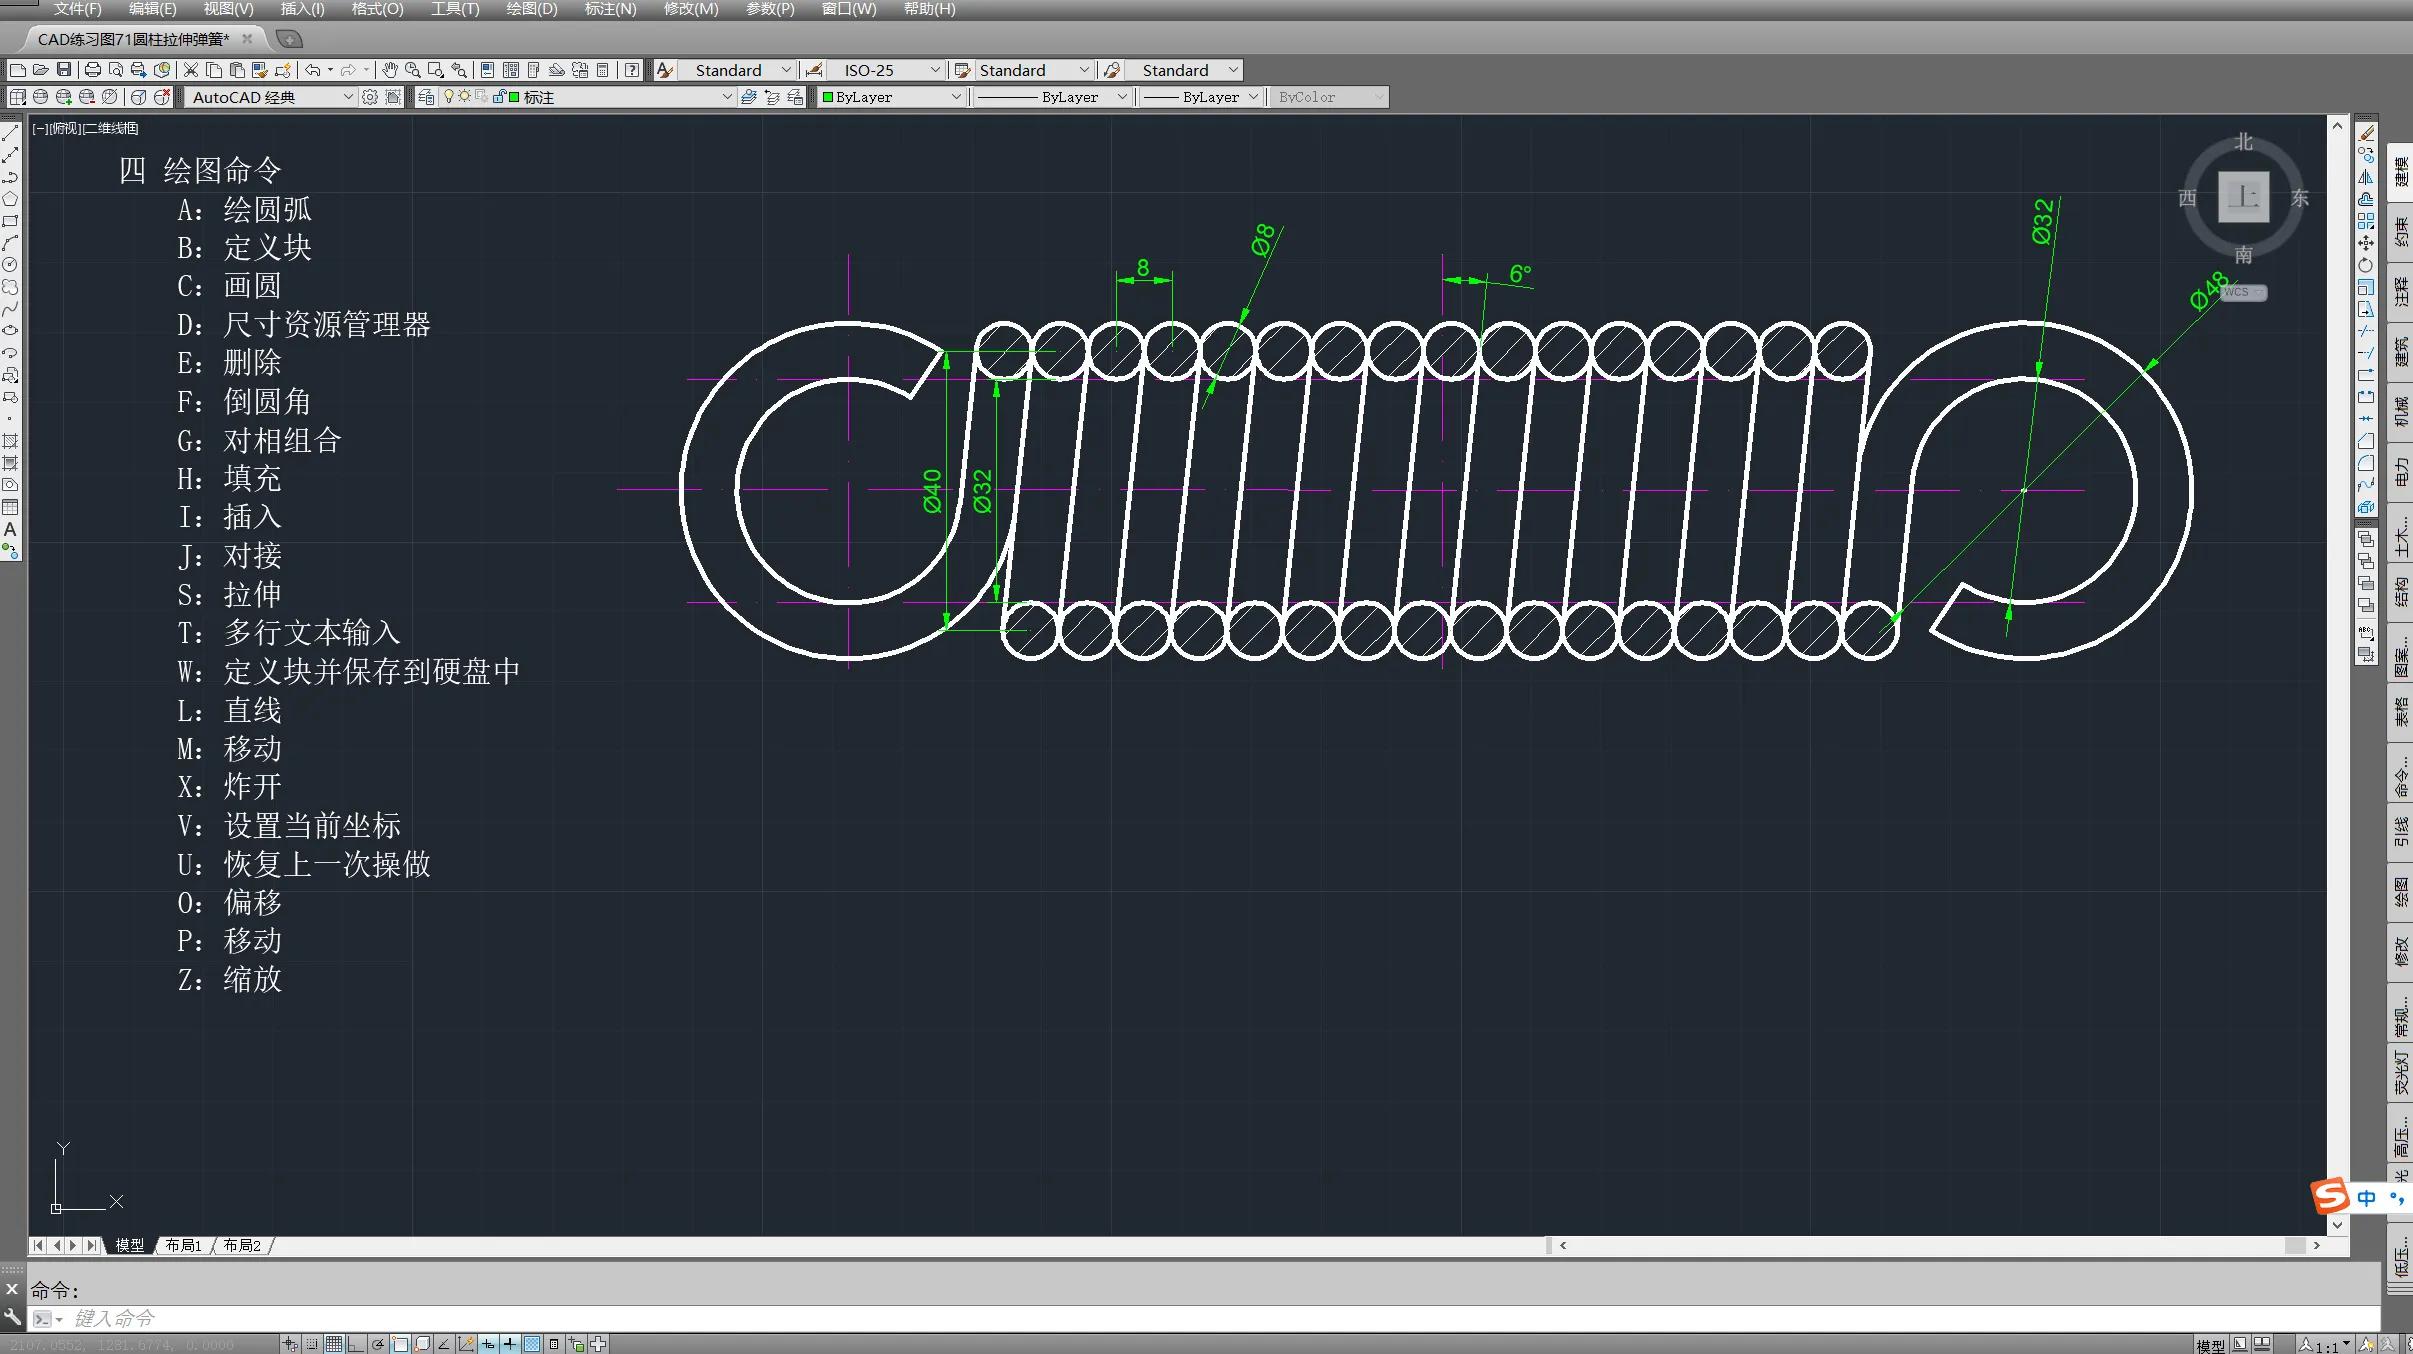Open the Layer Properties Manager icon
2413x1354 pixels.
[x=426, y=97]
